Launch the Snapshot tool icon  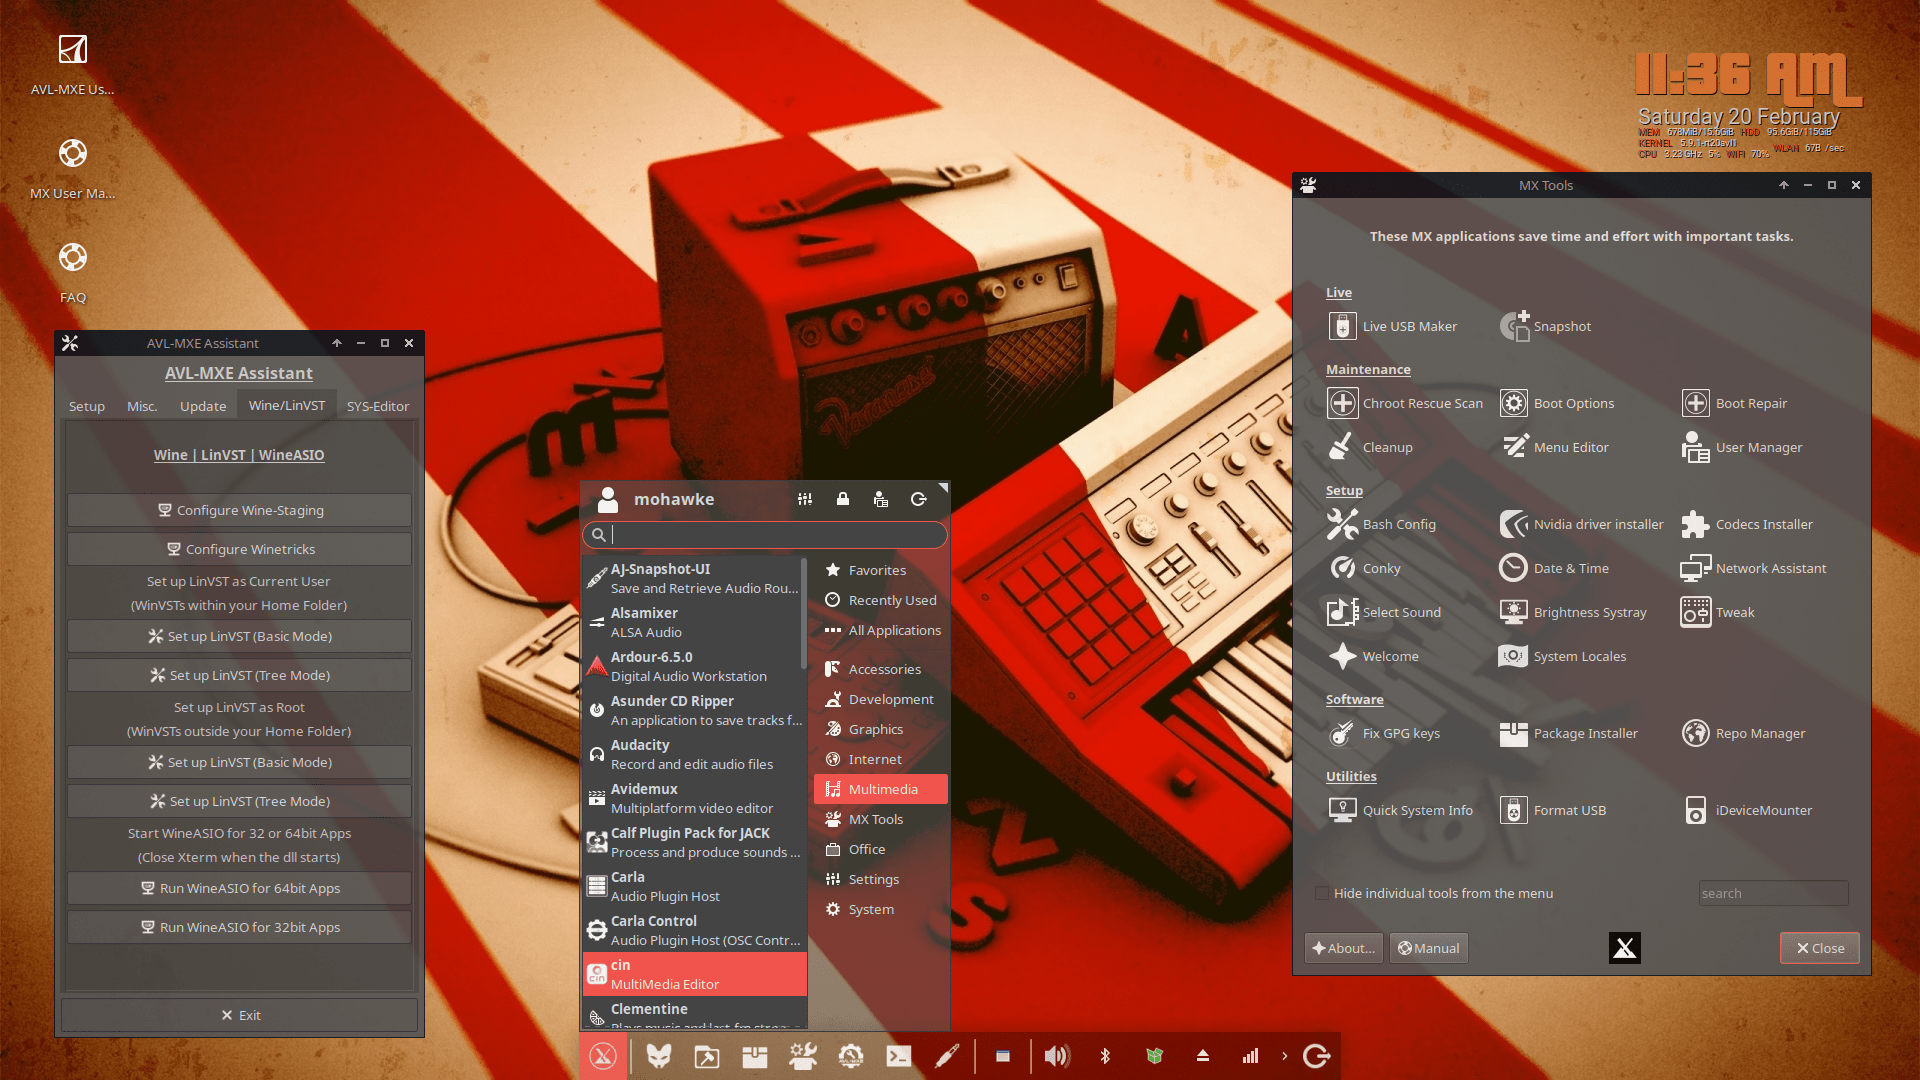[x=1515, y=326]
